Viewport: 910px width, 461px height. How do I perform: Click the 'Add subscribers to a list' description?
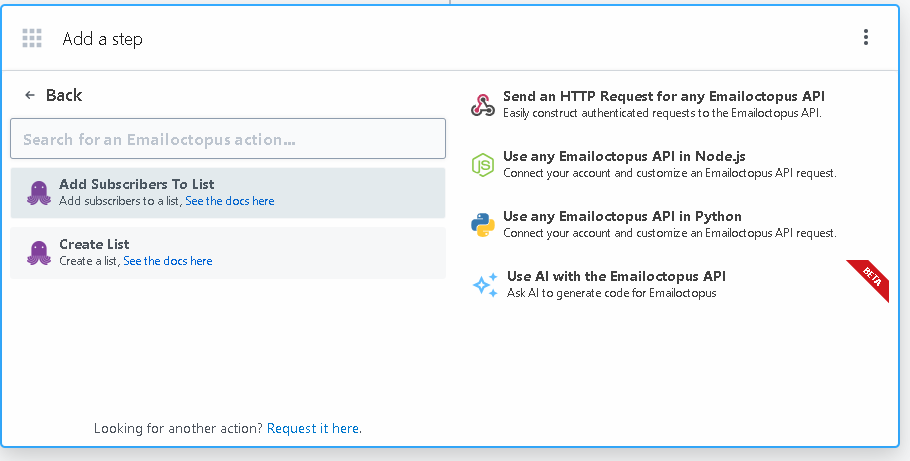pos(121,201)
